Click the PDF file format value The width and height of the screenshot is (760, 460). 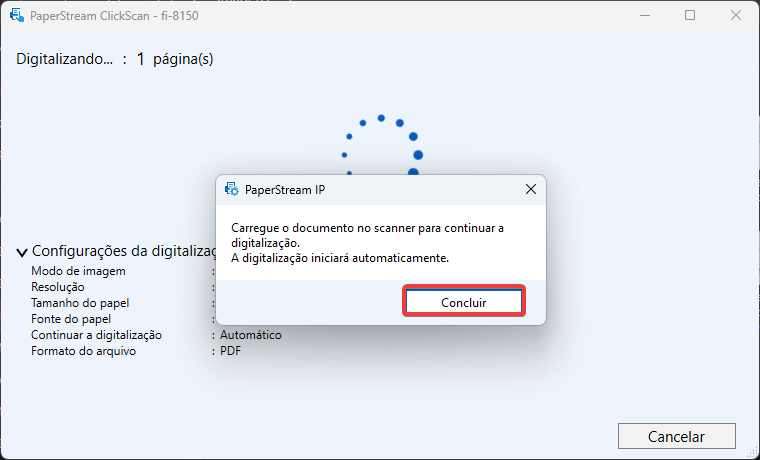[230, 351]
